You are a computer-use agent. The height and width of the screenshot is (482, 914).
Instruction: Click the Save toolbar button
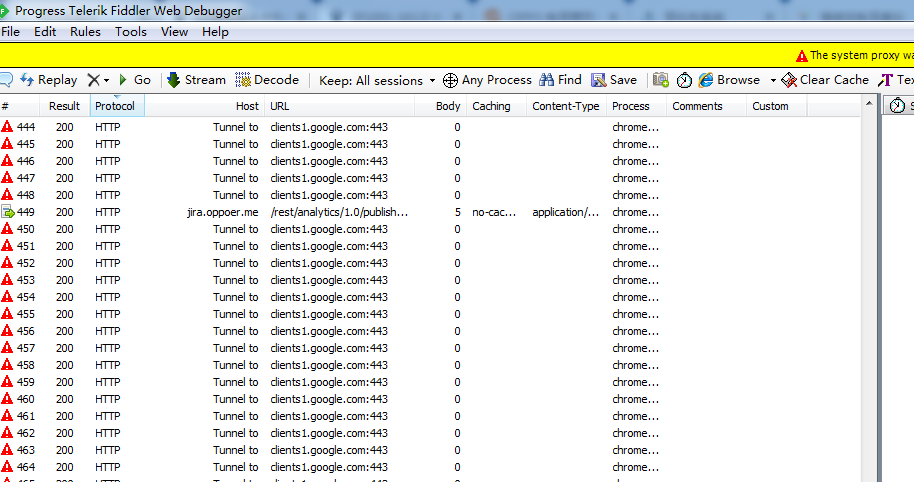coord(614,80)
